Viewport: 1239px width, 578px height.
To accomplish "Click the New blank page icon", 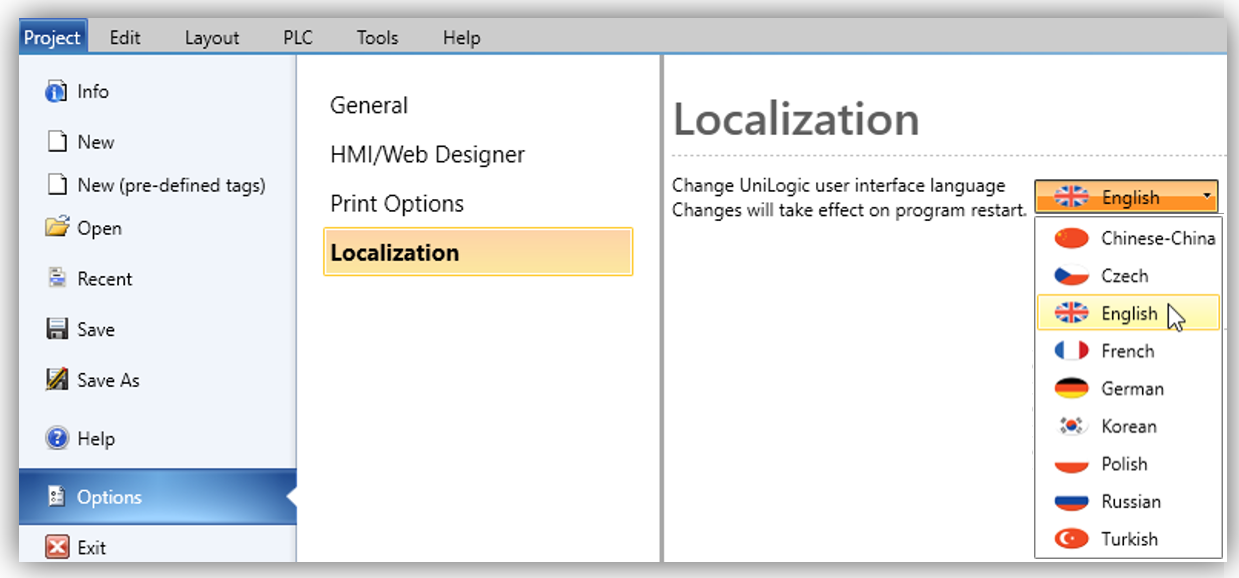I will pyautogui.click(x=58, y=142).
